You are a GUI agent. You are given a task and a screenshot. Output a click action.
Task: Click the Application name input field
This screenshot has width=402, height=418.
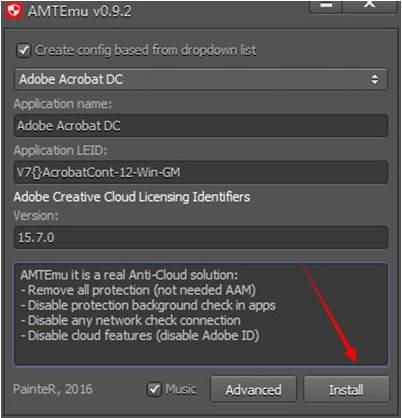[x=201, y=126]
